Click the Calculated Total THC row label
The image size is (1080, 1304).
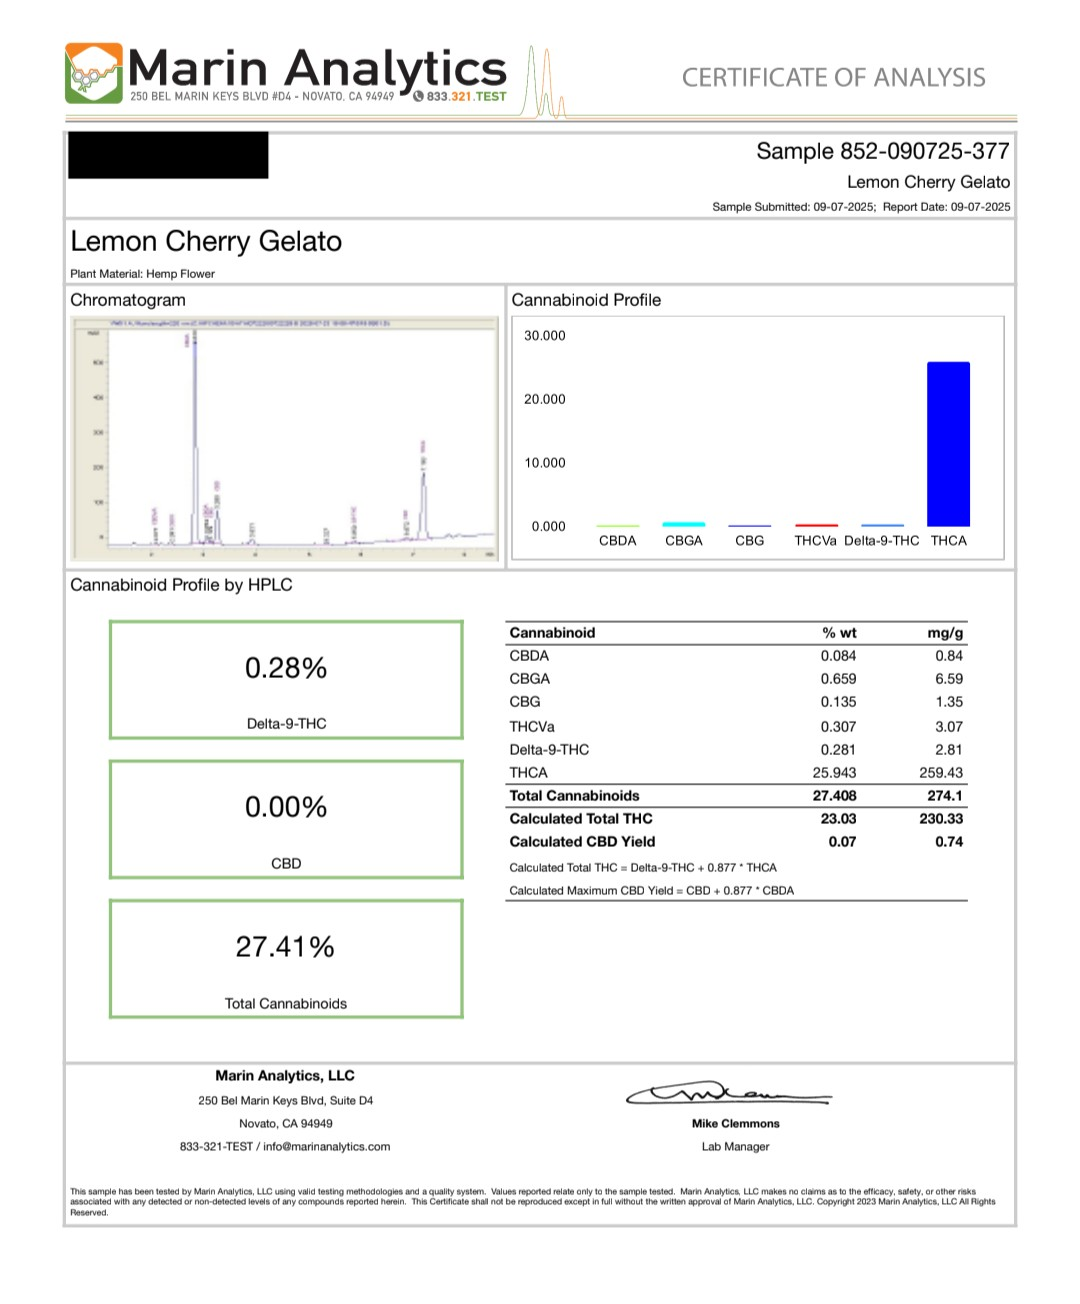[x=581, y=819]
